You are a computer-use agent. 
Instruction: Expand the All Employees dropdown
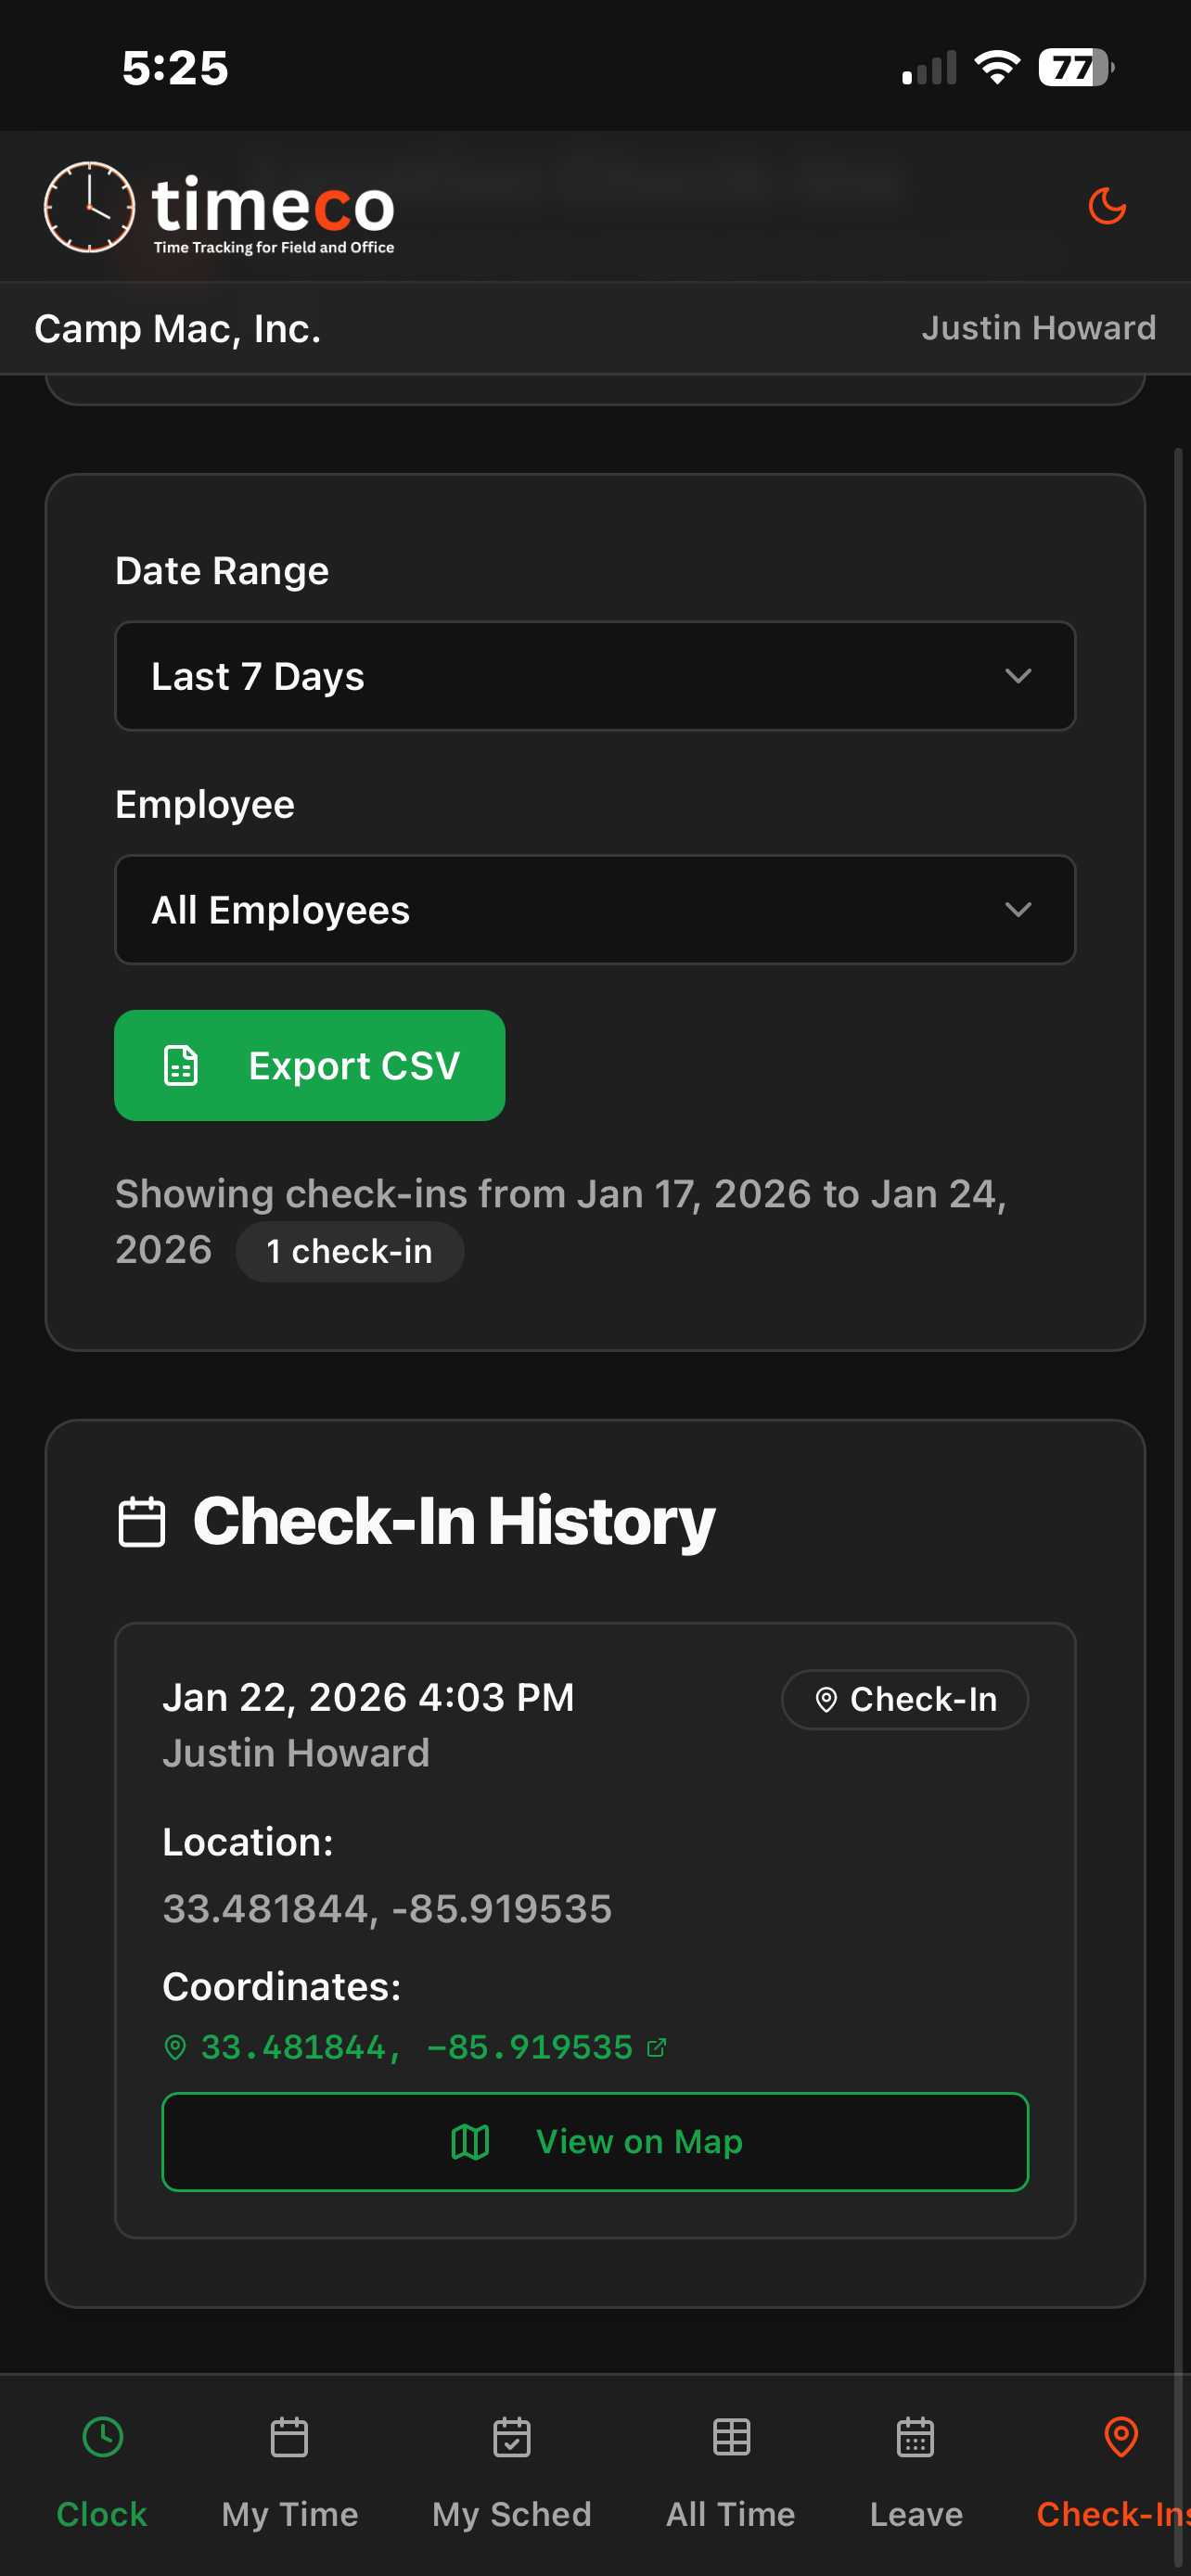click(595, 909)
